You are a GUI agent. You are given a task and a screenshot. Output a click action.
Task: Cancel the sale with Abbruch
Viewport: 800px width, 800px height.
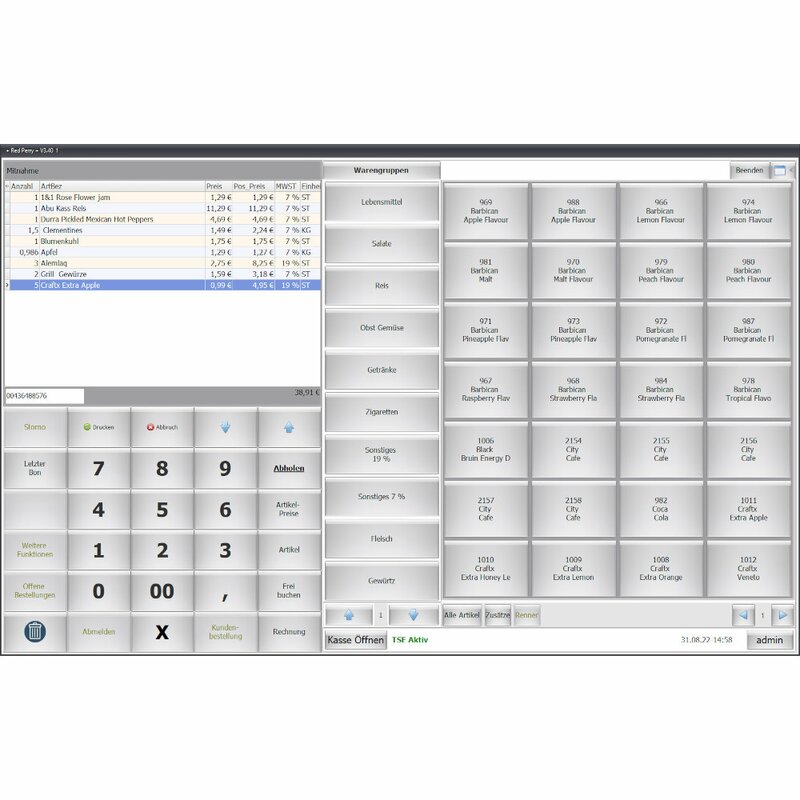(162, 428)
